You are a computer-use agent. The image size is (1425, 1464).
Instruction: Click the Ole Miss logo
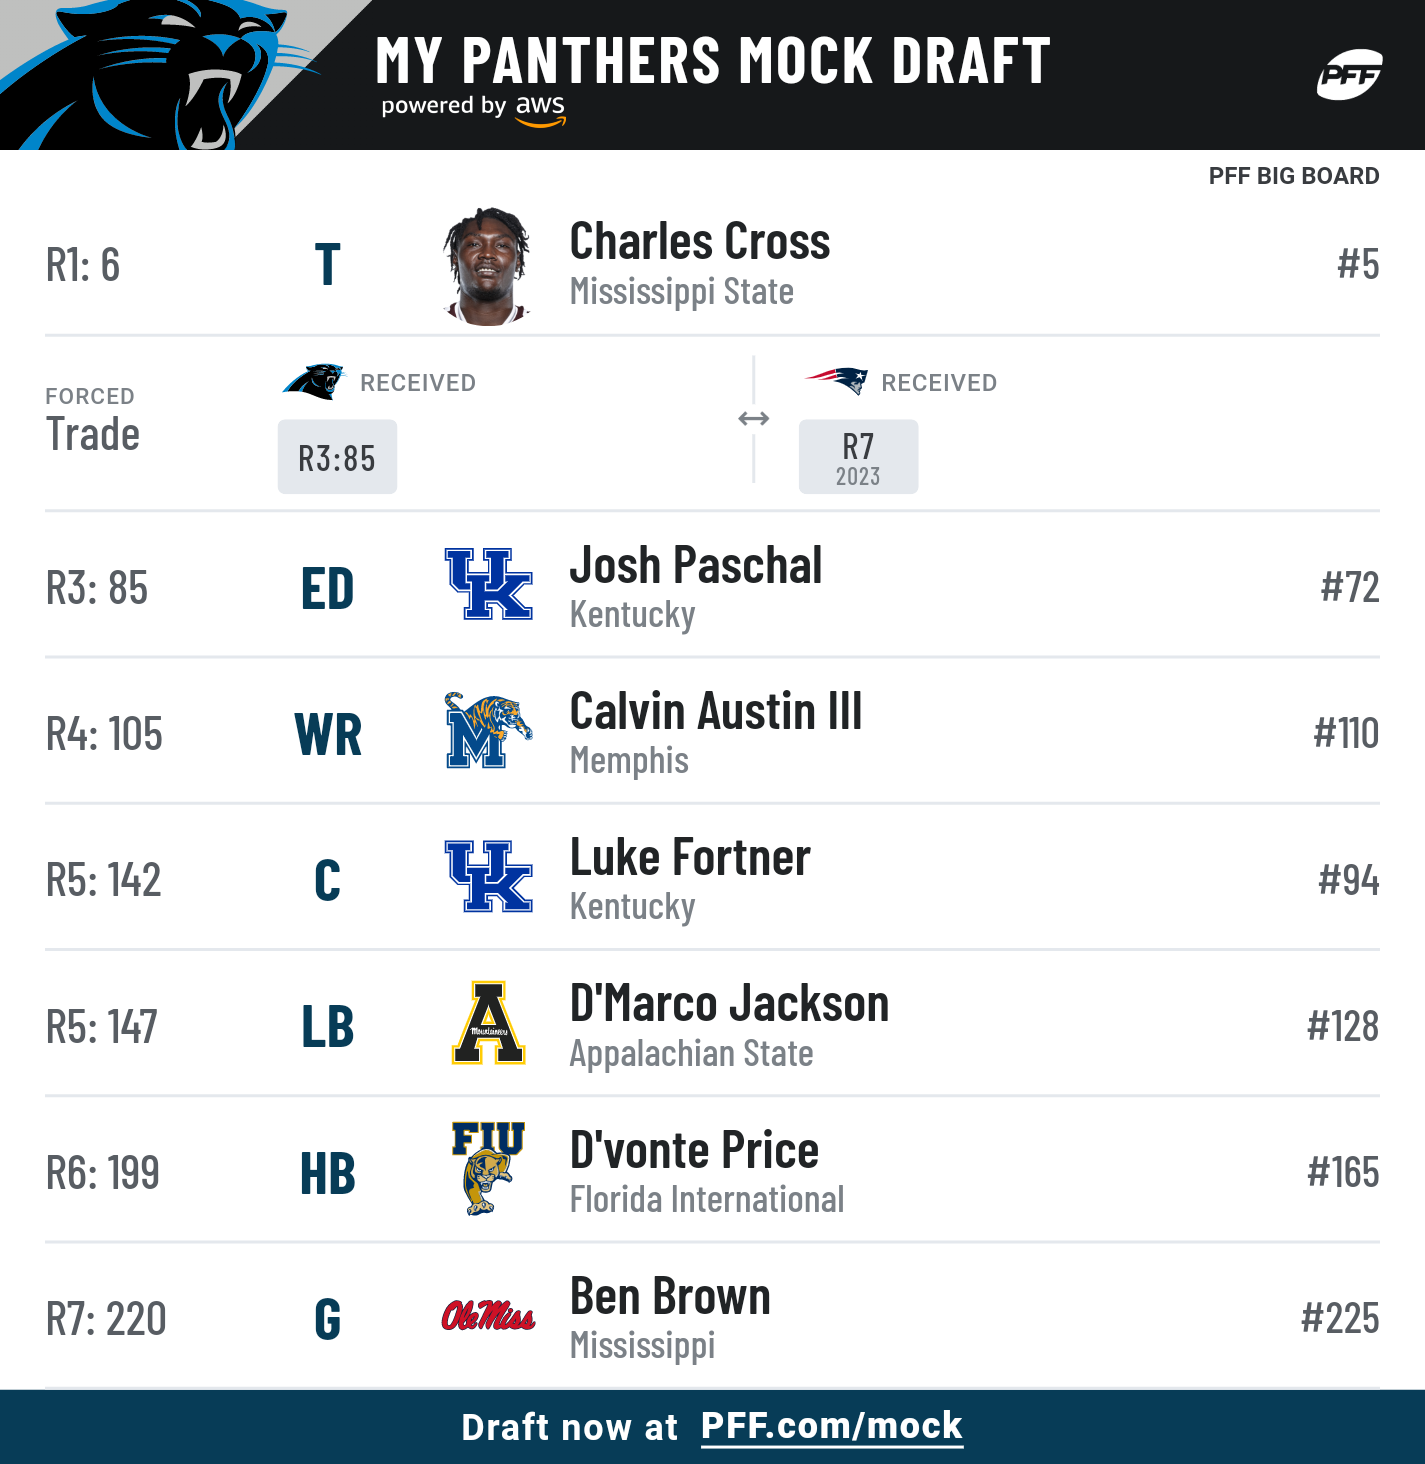tap(488, 1315)
